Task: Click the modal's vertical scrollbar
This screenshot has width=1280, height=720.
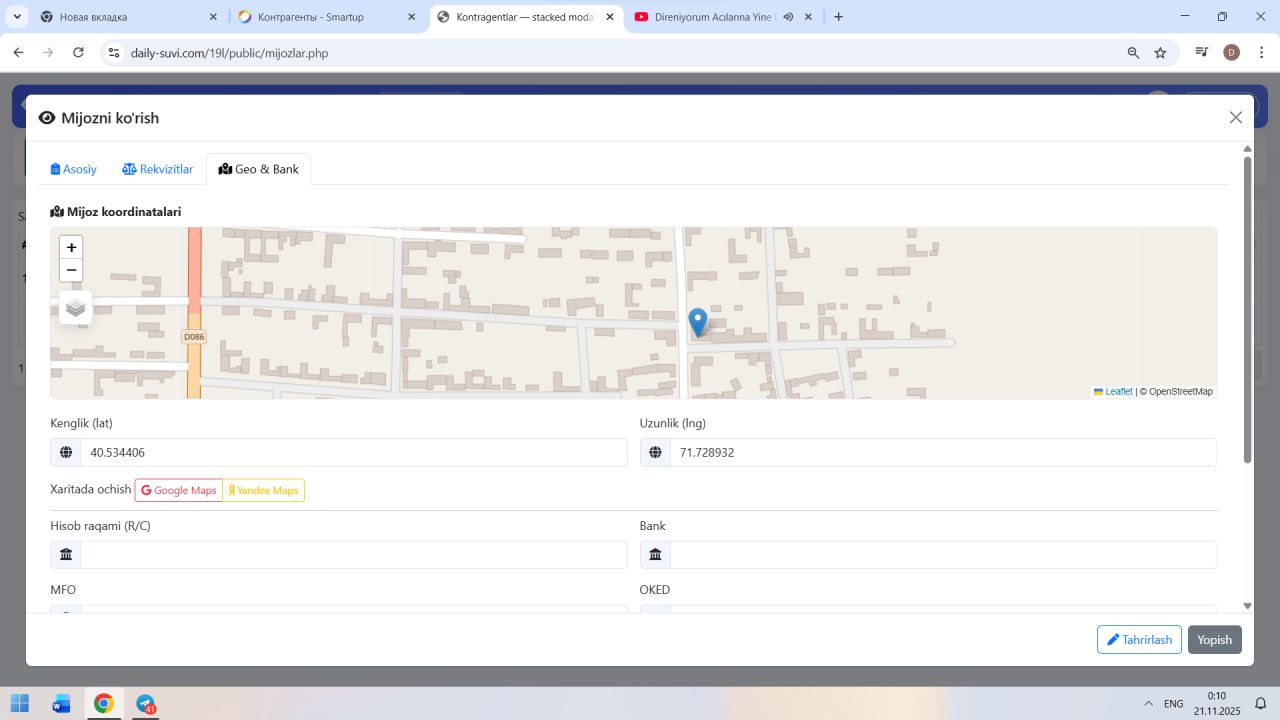Action: click(x=1247, y=310)
